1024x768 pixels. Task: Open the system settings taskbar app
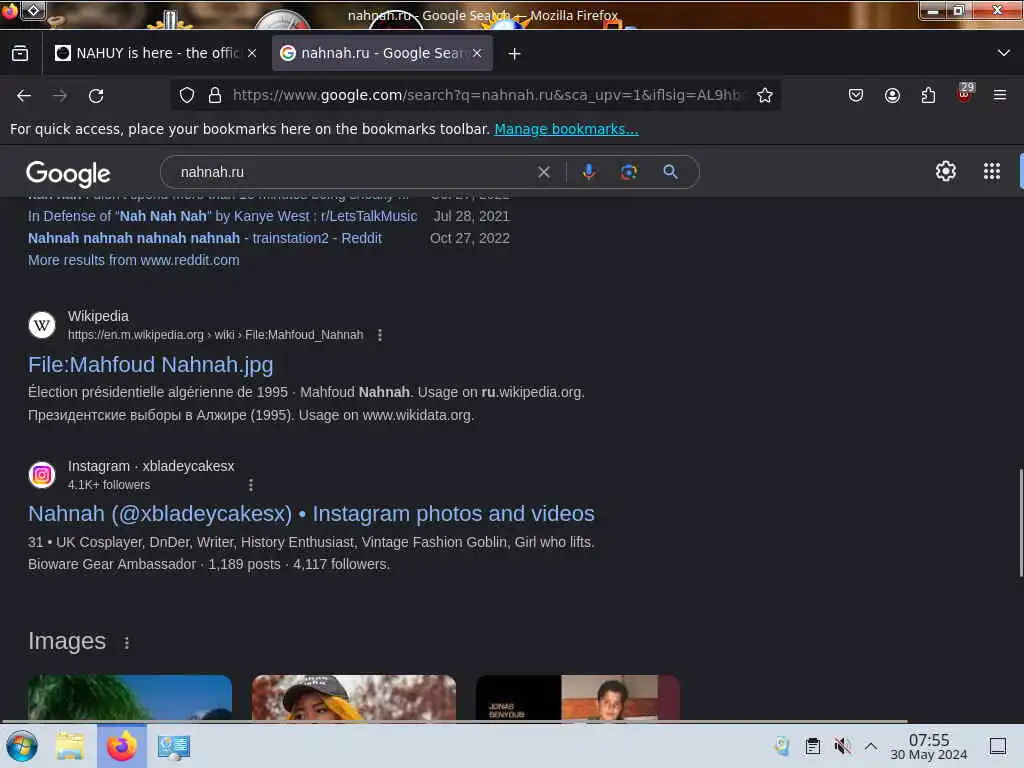[x=174, y=747]
